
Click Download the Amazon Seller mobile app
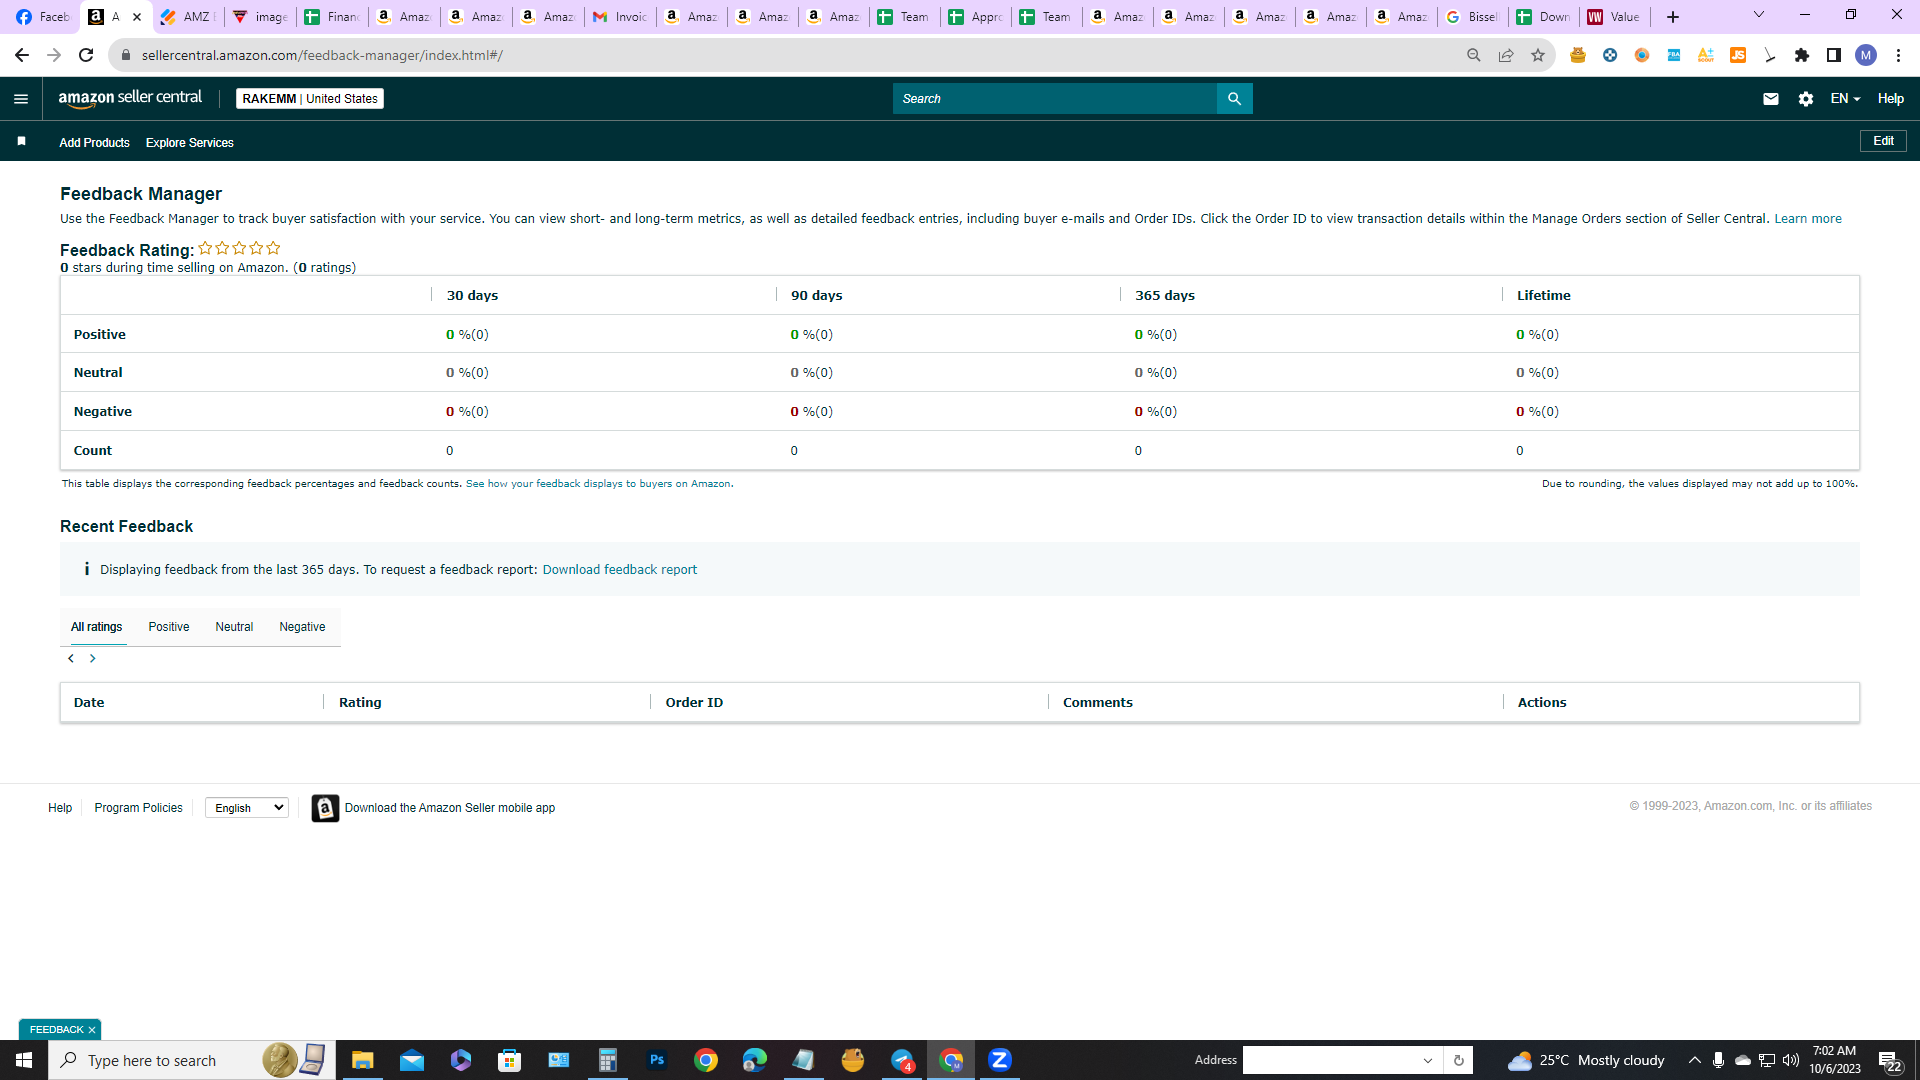(x=450, y=808)
